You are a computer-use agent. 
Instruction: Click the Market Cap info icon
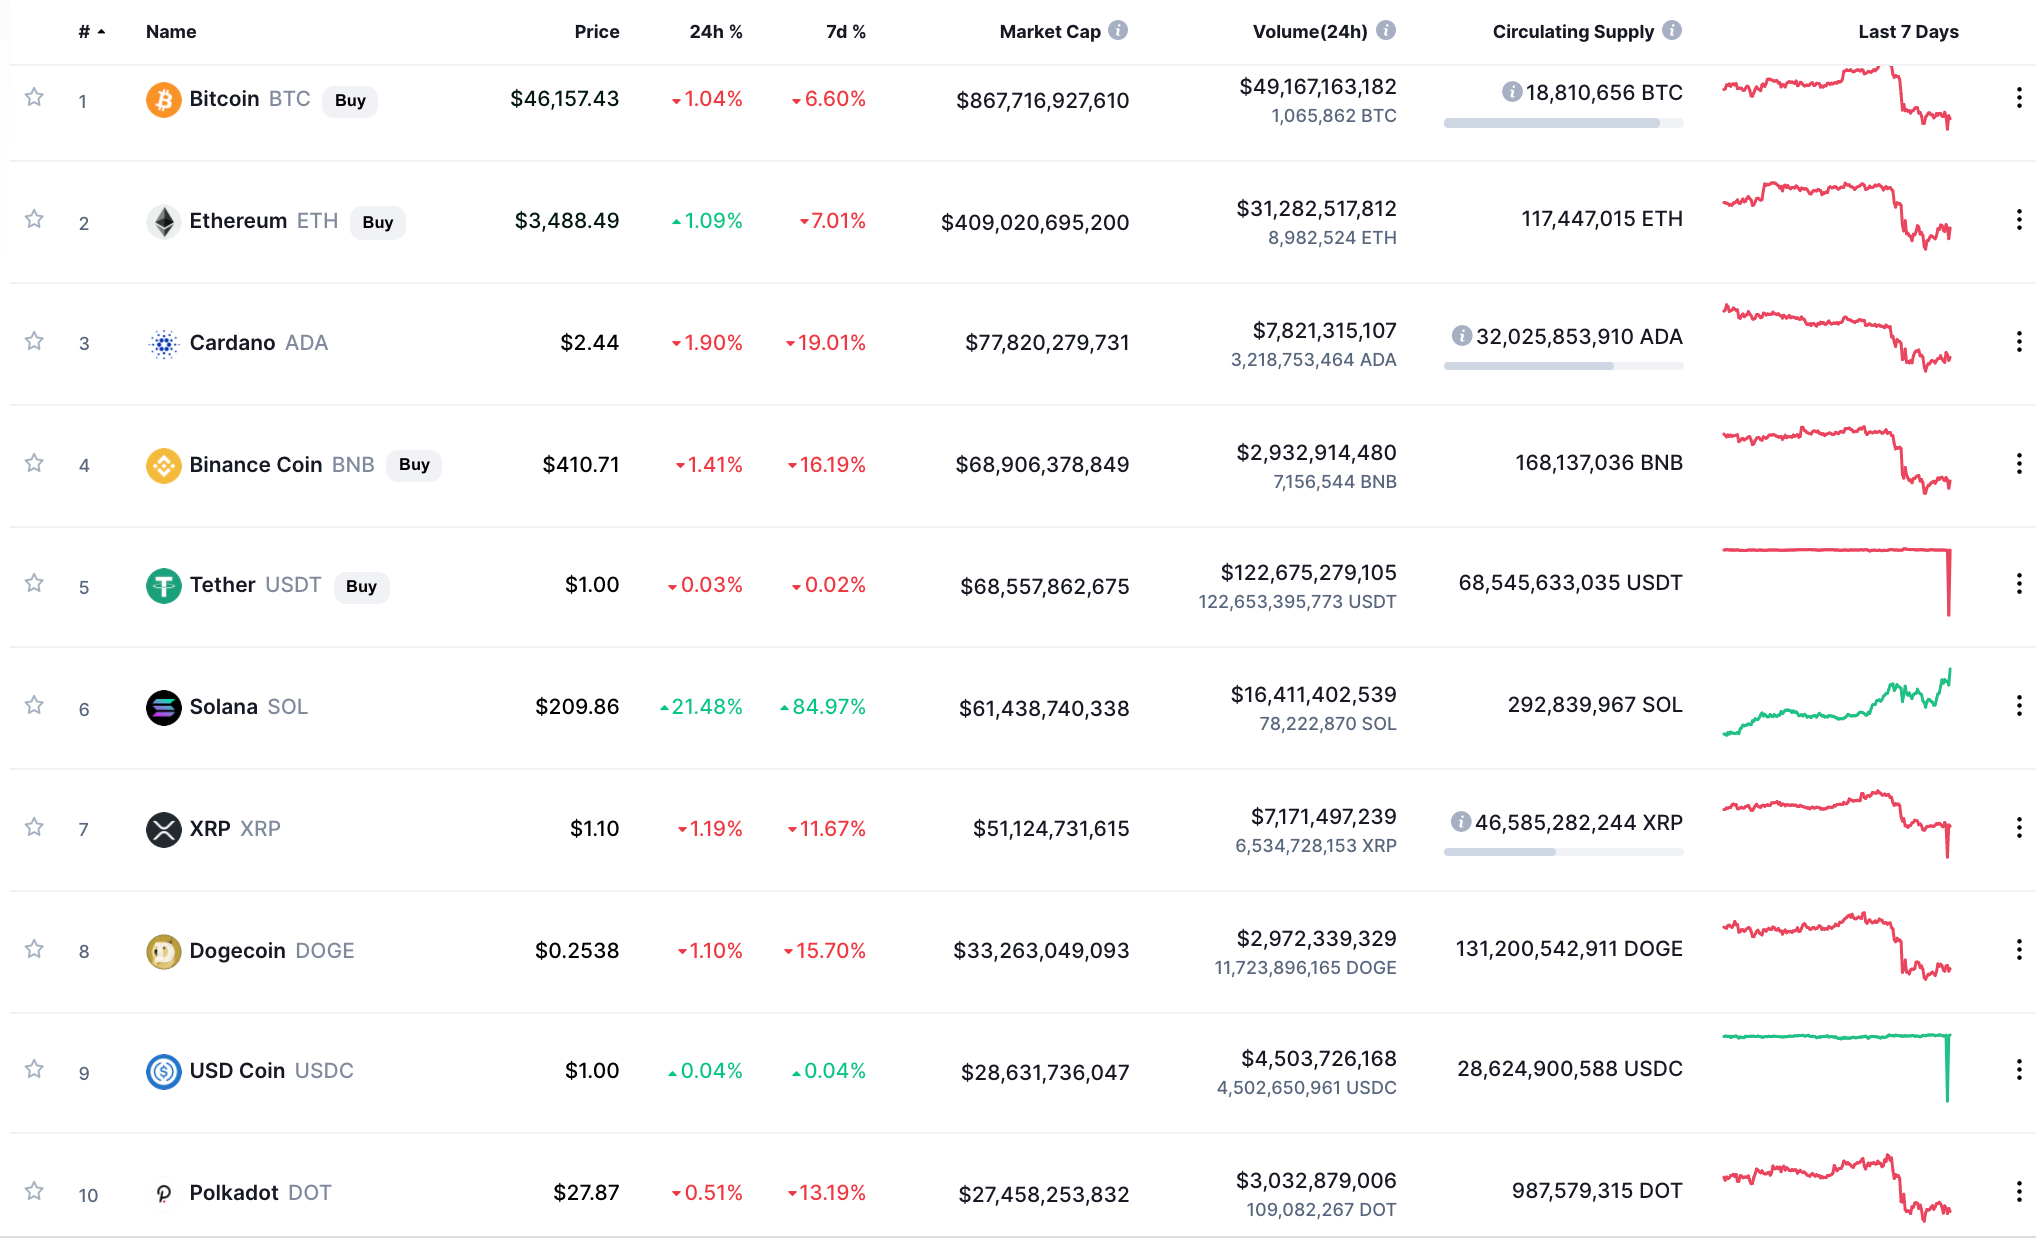1118,30
